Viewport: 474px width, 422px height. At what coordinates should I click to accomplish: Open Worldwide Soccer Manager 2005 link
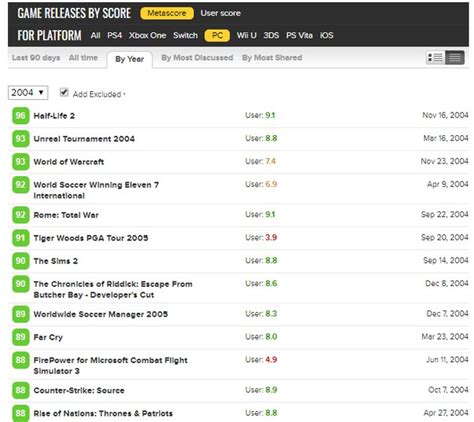click(x=101, y=314)
